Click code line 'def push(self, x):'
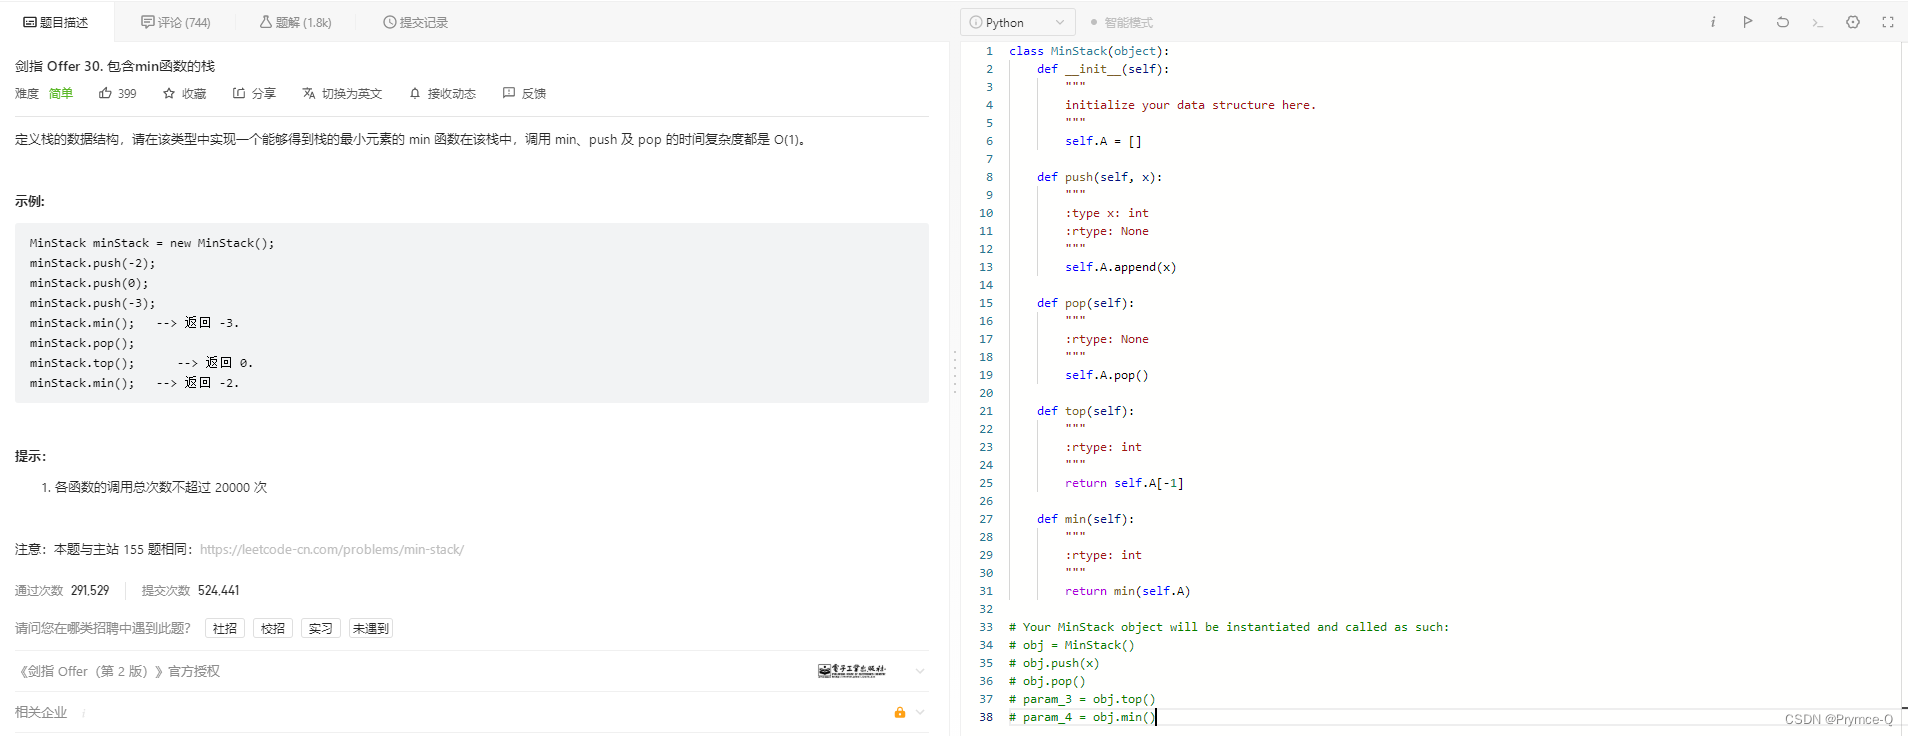The image size is (1908, 736). [1099, 177]
